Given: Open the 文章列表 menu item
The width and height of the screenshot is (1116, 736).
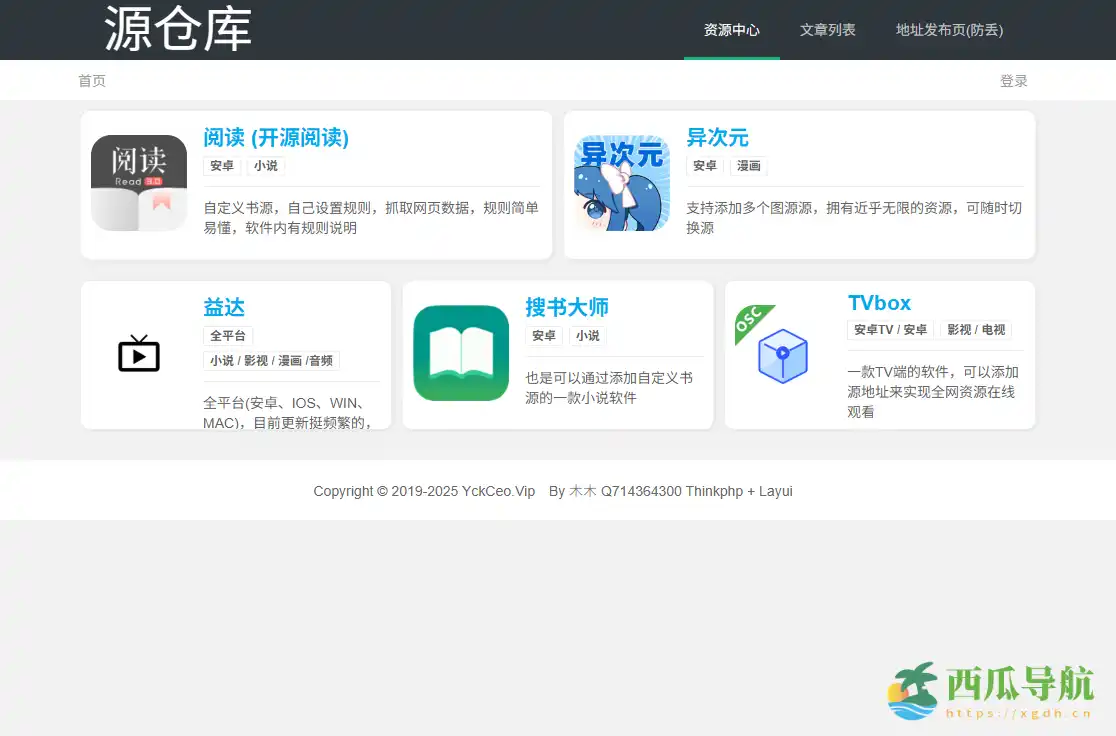Looking at the screenshot, I should pyautogui.click(x=828, y=30).
